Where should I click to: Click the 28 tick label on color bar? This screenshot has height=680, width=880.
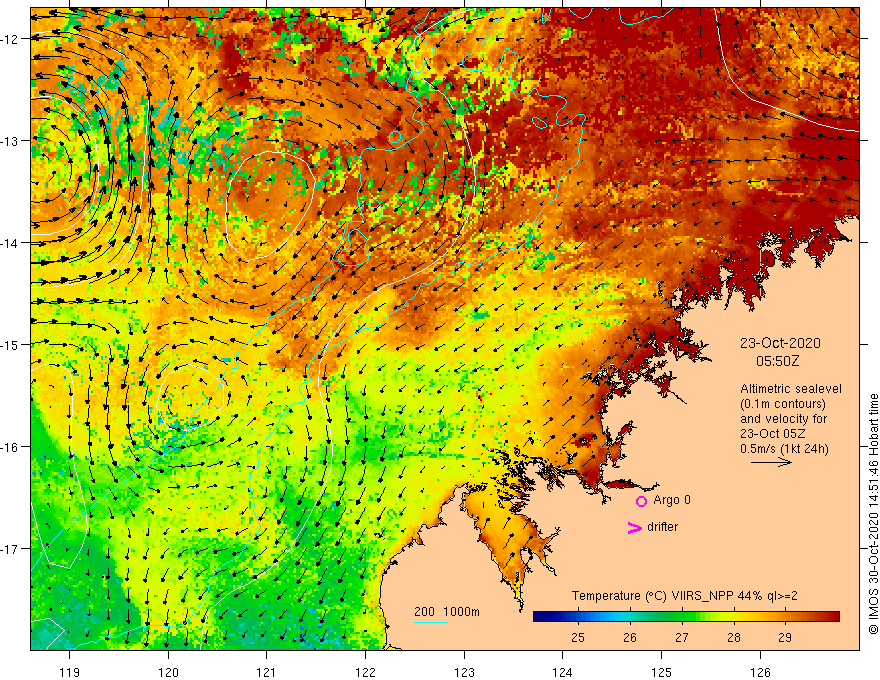click(734, 637)
